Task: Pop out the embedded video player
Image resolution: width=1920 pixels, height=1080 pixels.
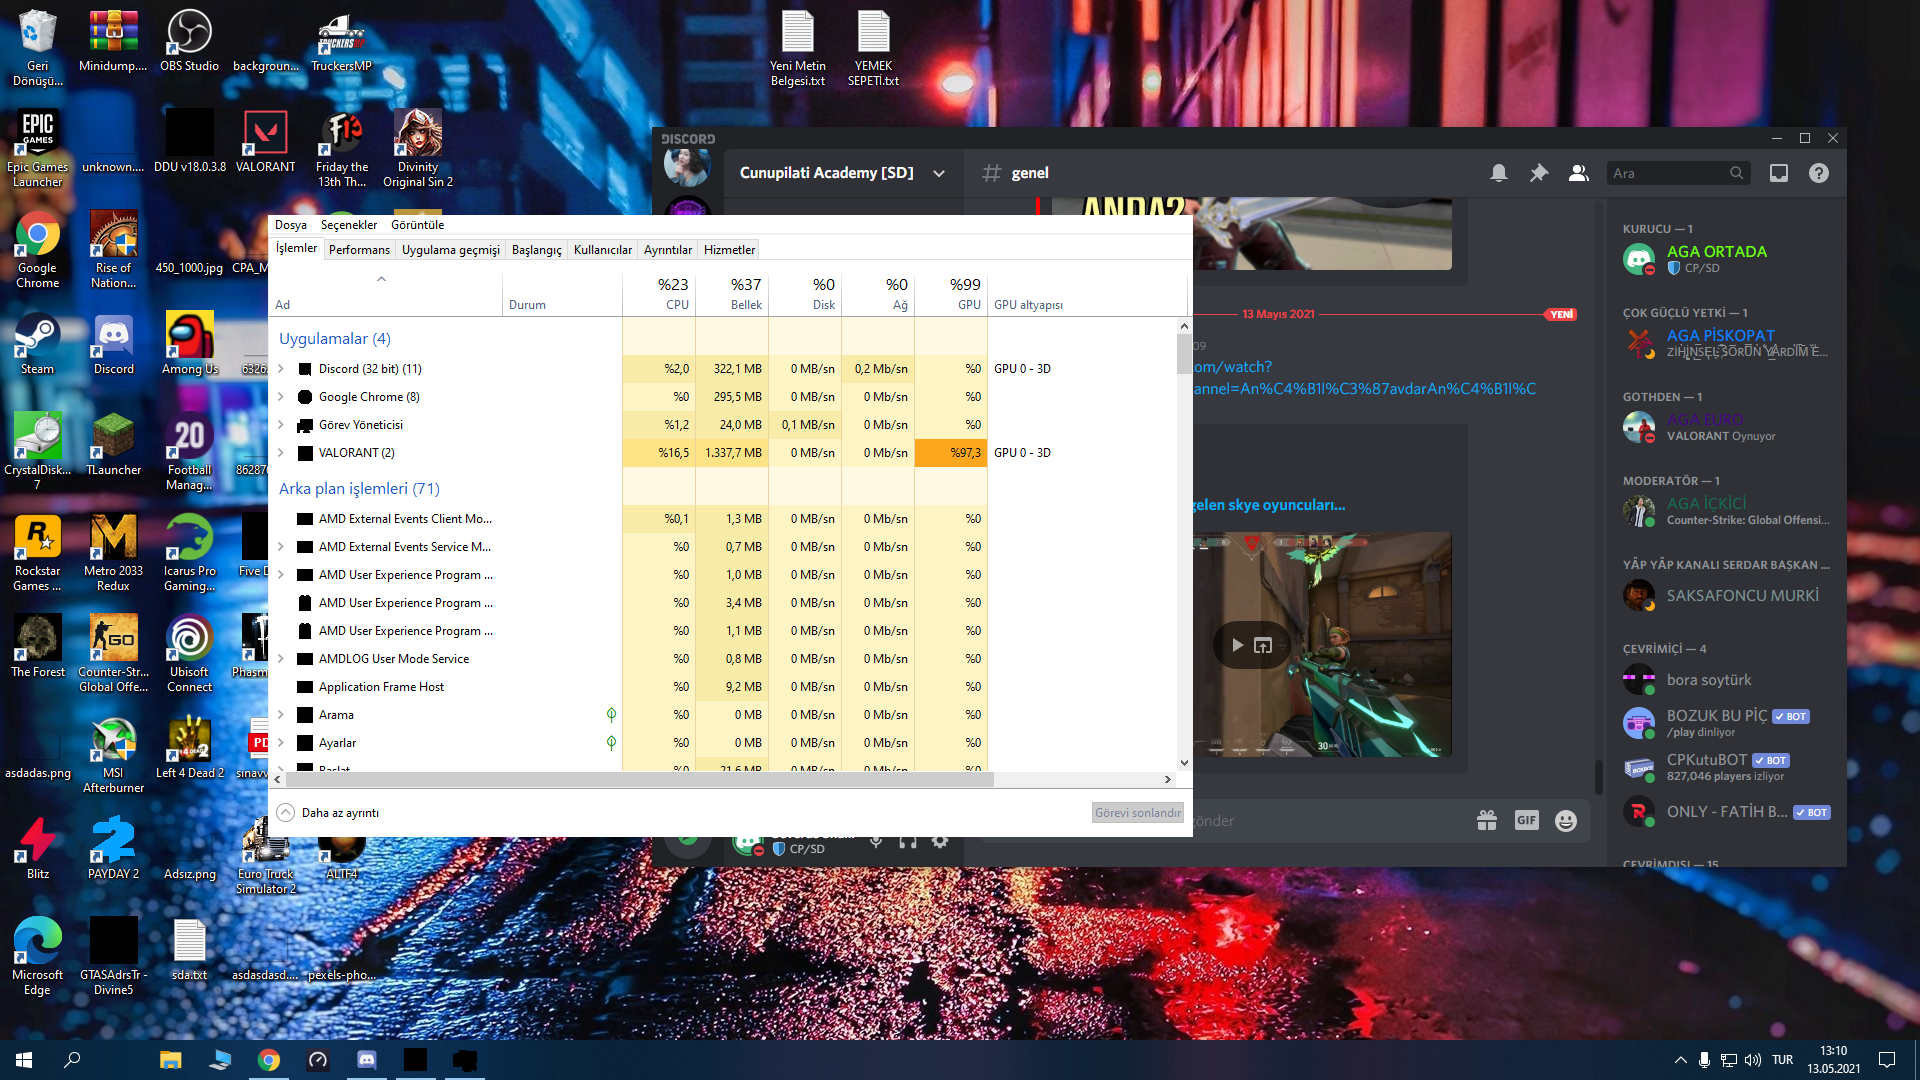Action: tap(1263, 645)
